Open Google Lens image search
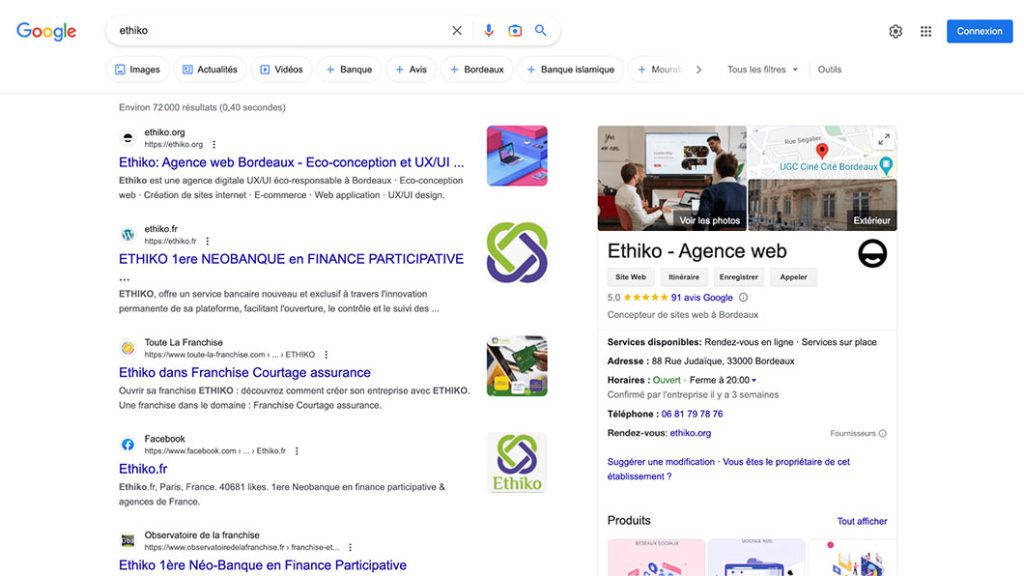Screen dimensions: 1024x576 [x=515, y=31]
